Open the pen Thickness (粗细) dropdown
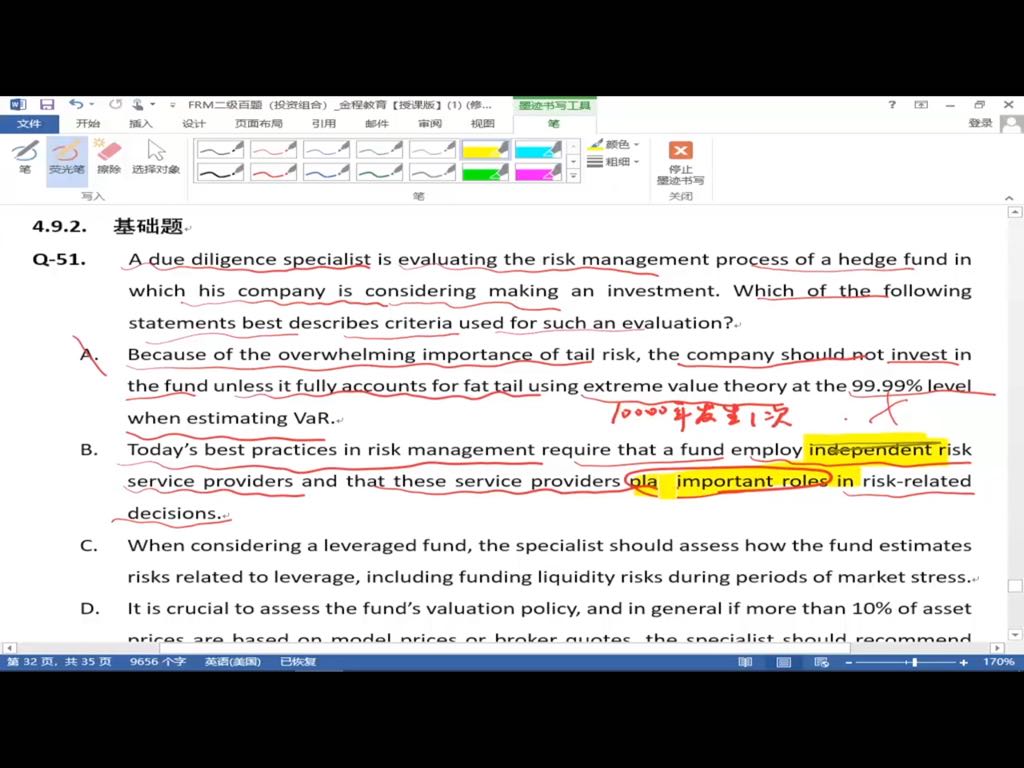The height and width of the screenshot is (768, 1024). [614, 162]
